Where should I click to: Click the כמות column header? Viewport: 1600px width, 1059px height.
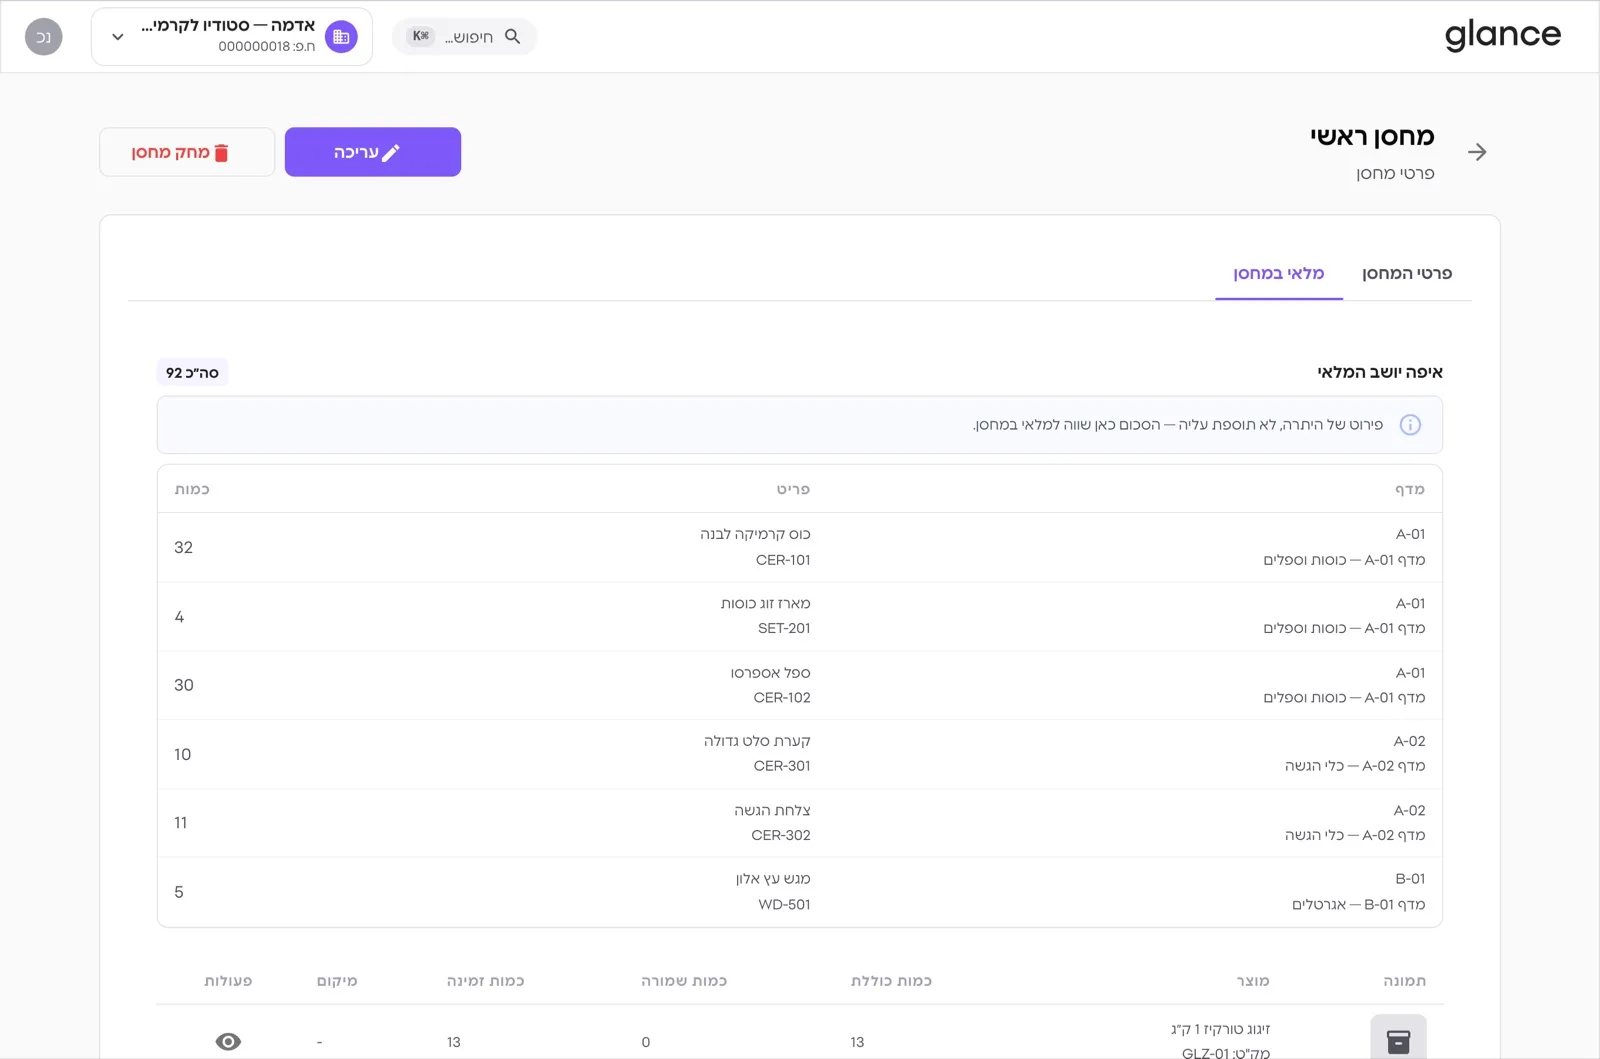[x=192, y=489]
